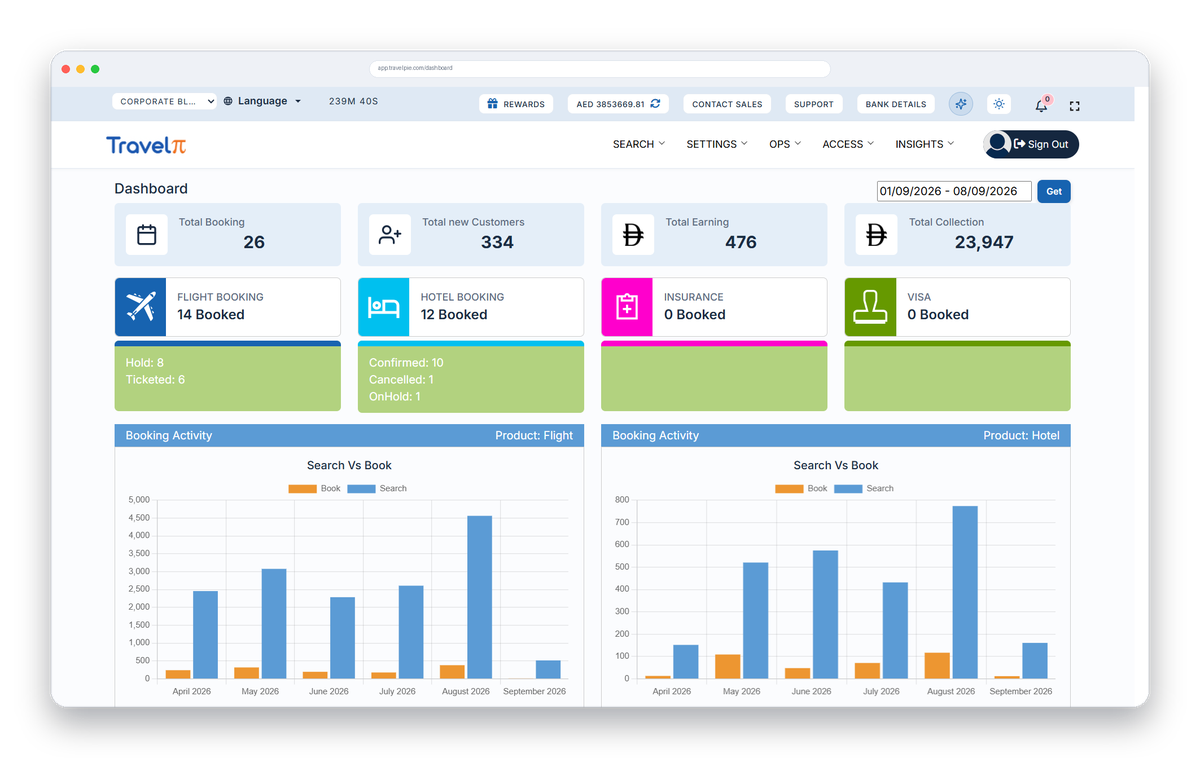1200x758 pixels.
Task: Refresh the AED balance with the sync icon
Action: (x=655, y=104)
